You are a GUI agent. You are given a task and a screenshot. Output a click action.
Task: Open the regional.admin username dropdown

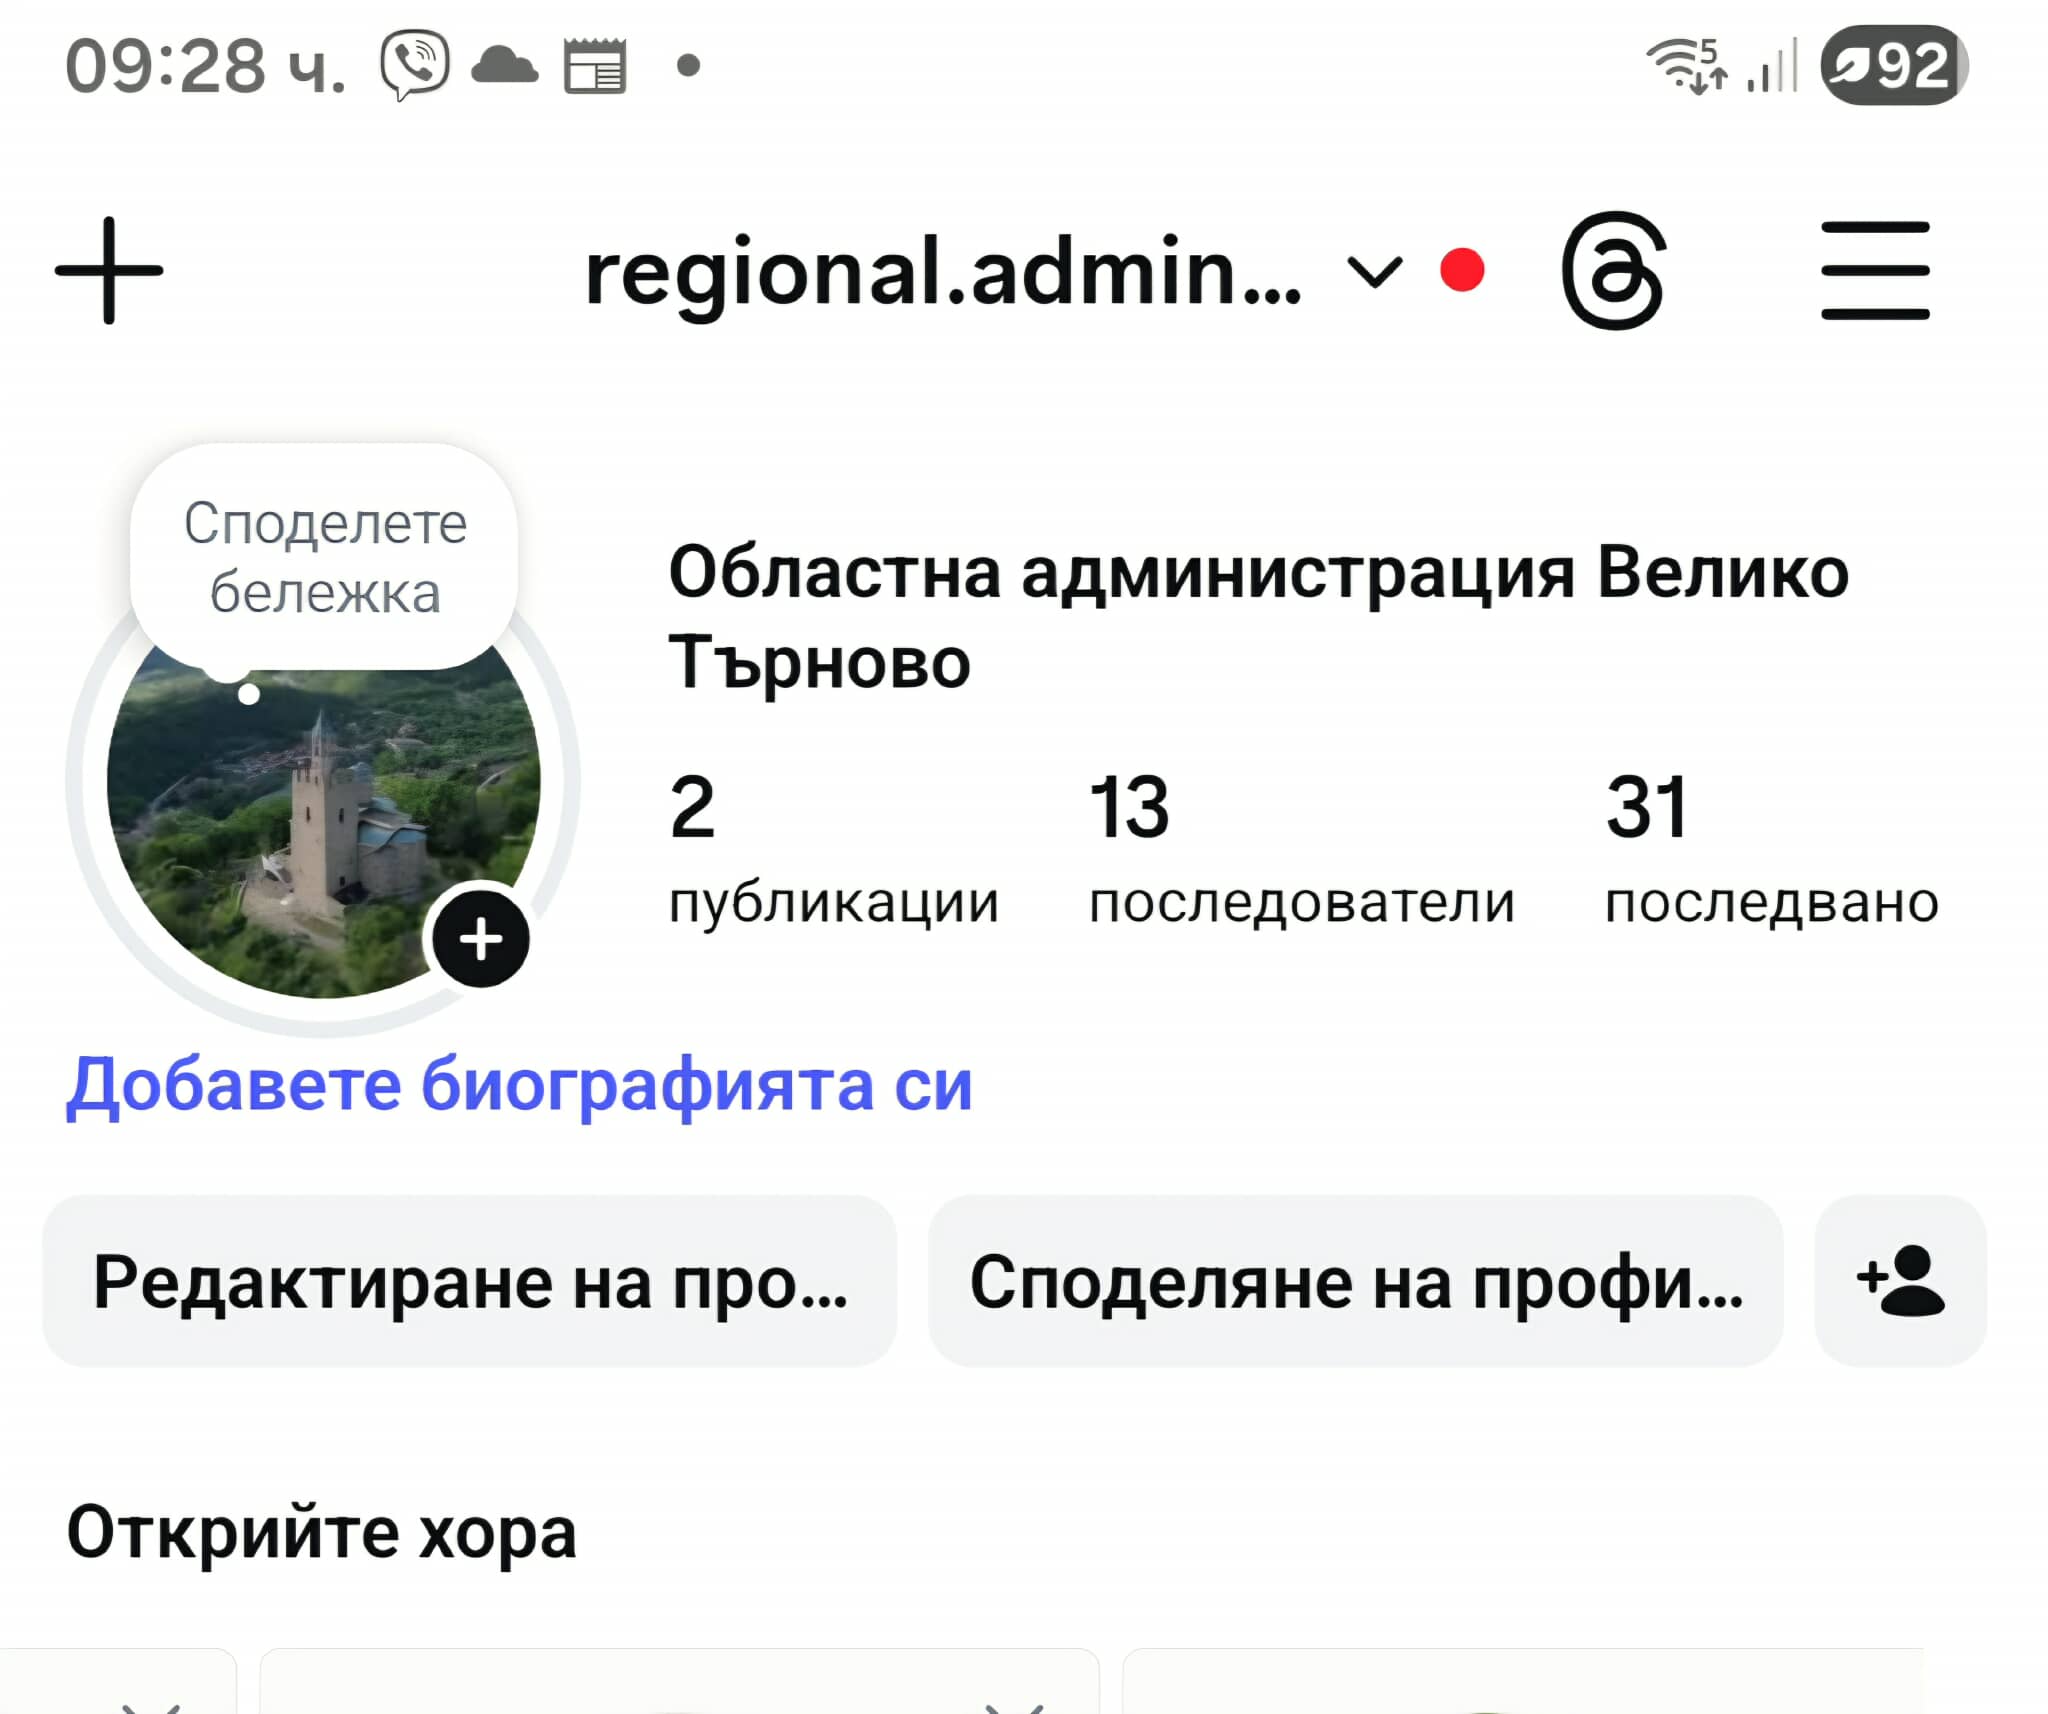(942, 272)
